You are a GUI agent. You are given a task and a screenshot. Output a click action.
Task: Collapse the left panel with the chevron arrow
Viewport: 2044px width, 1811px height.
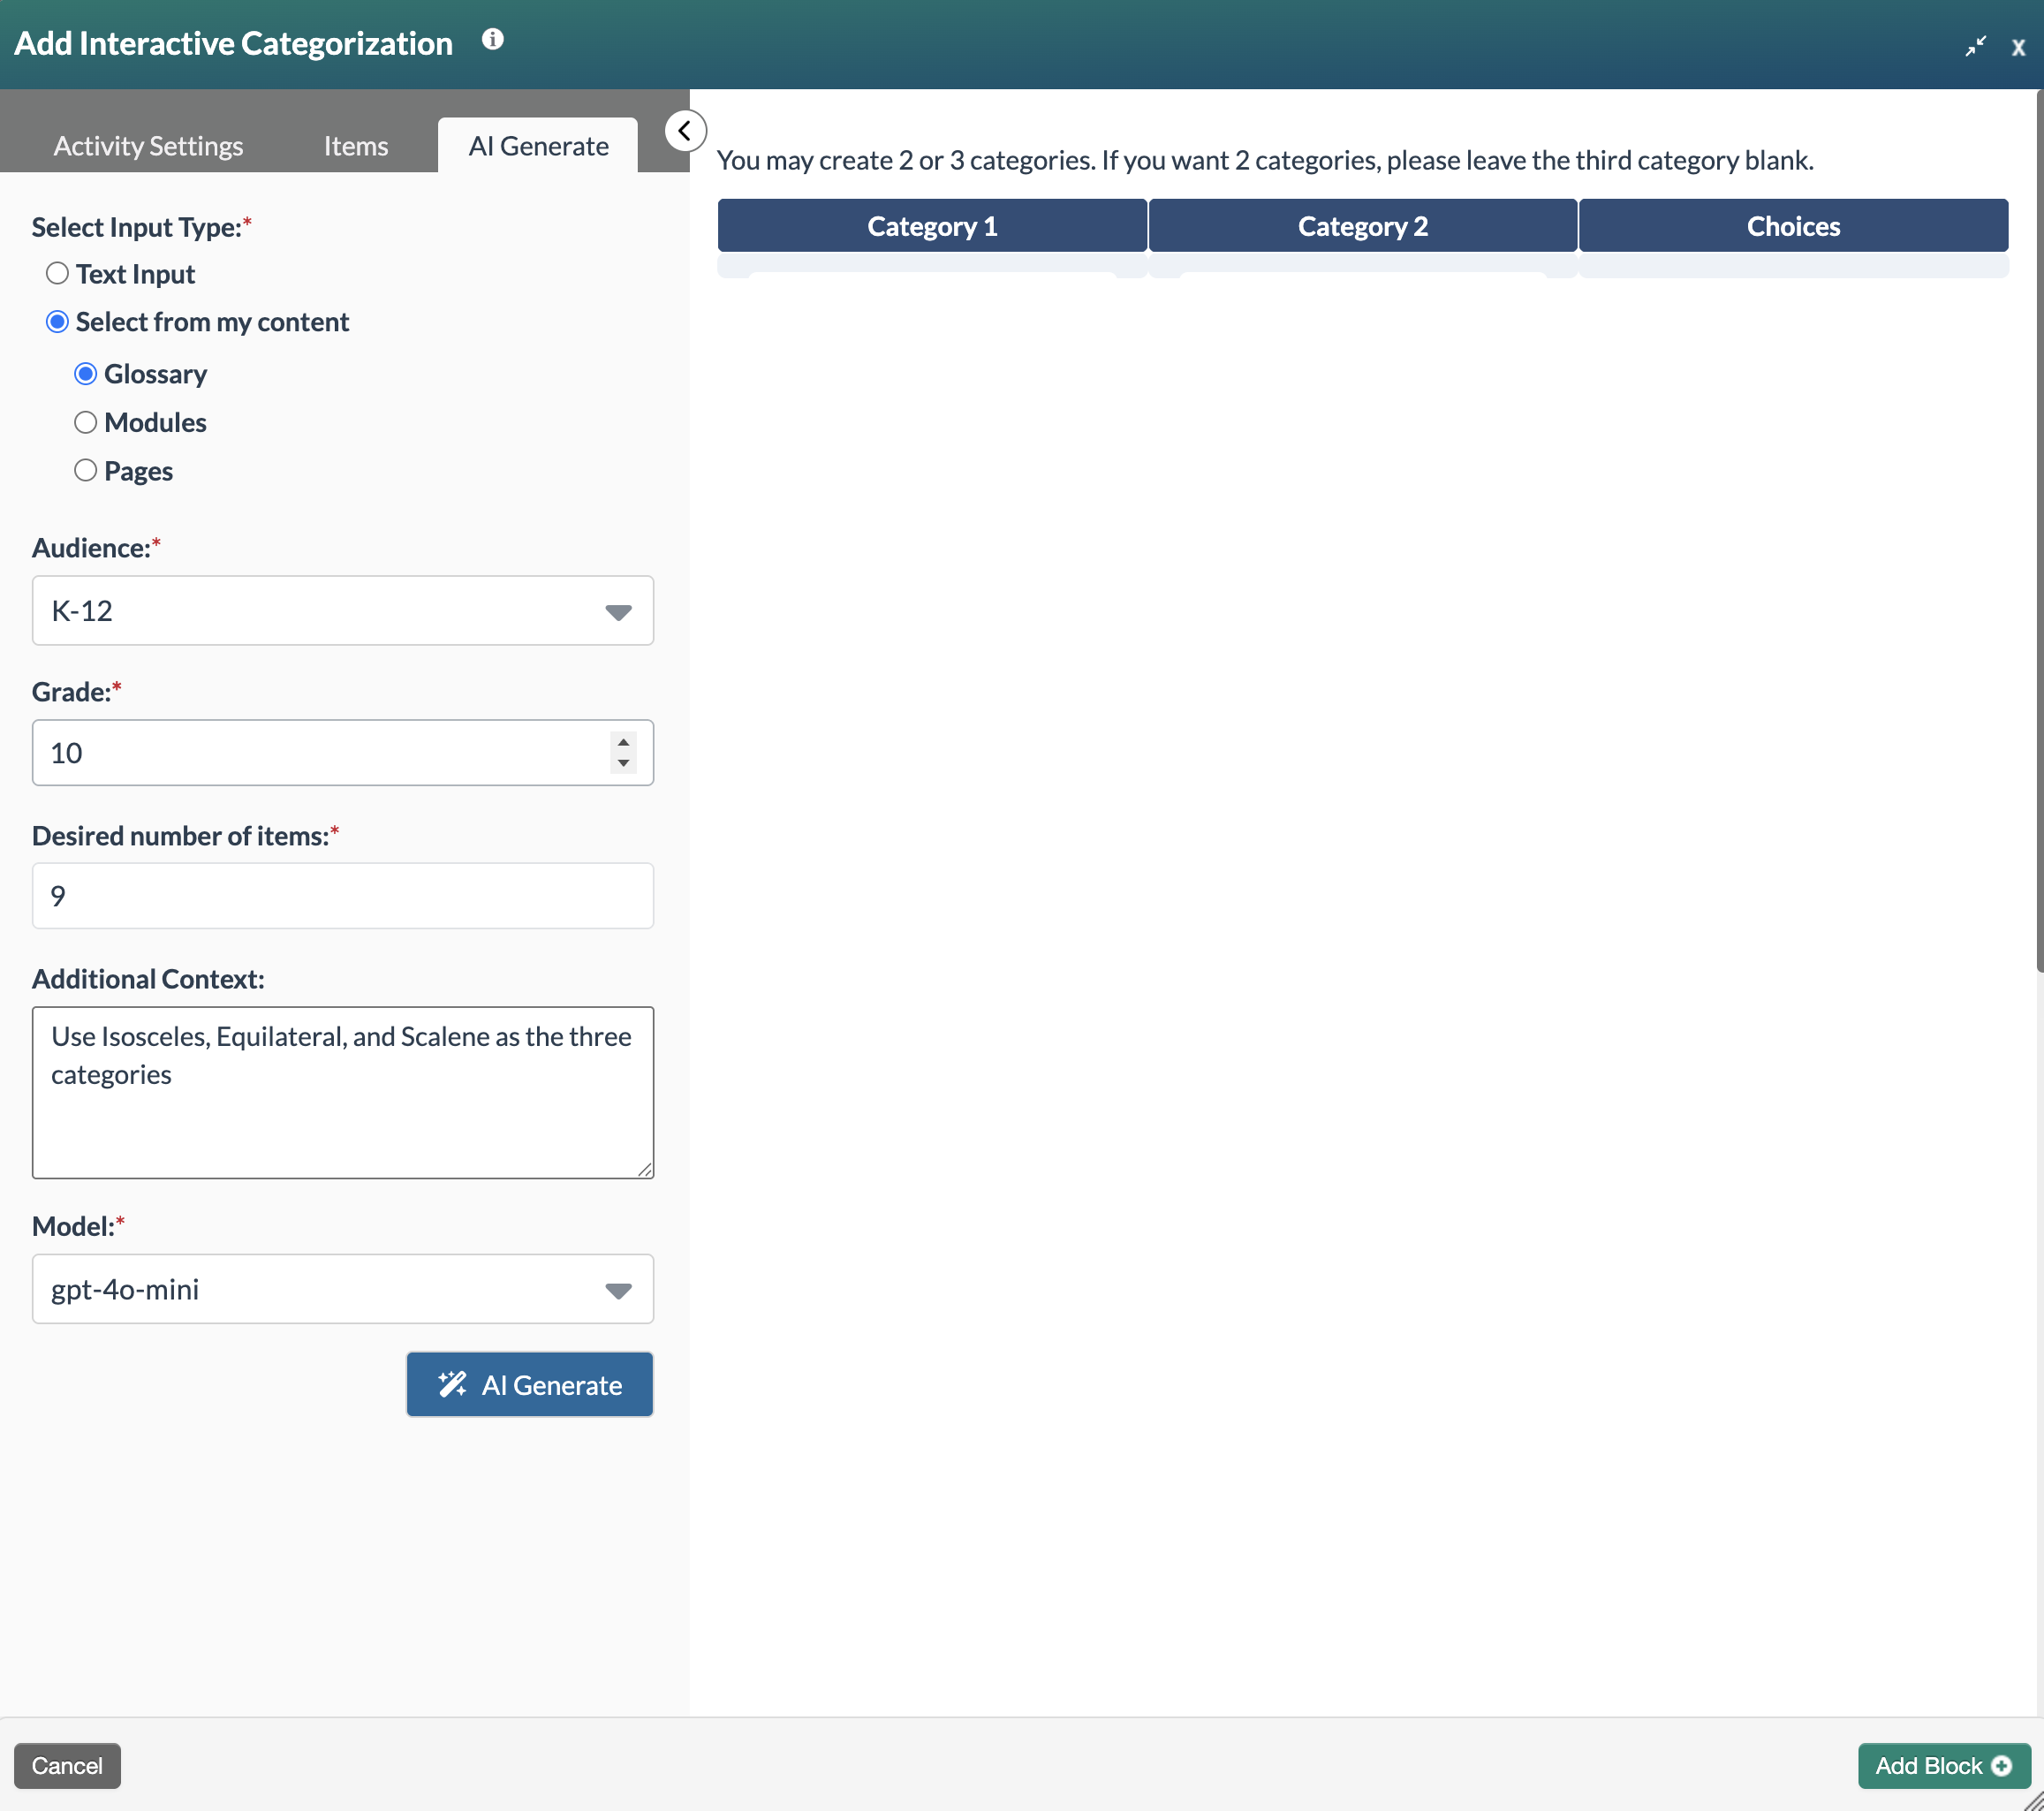685,131
